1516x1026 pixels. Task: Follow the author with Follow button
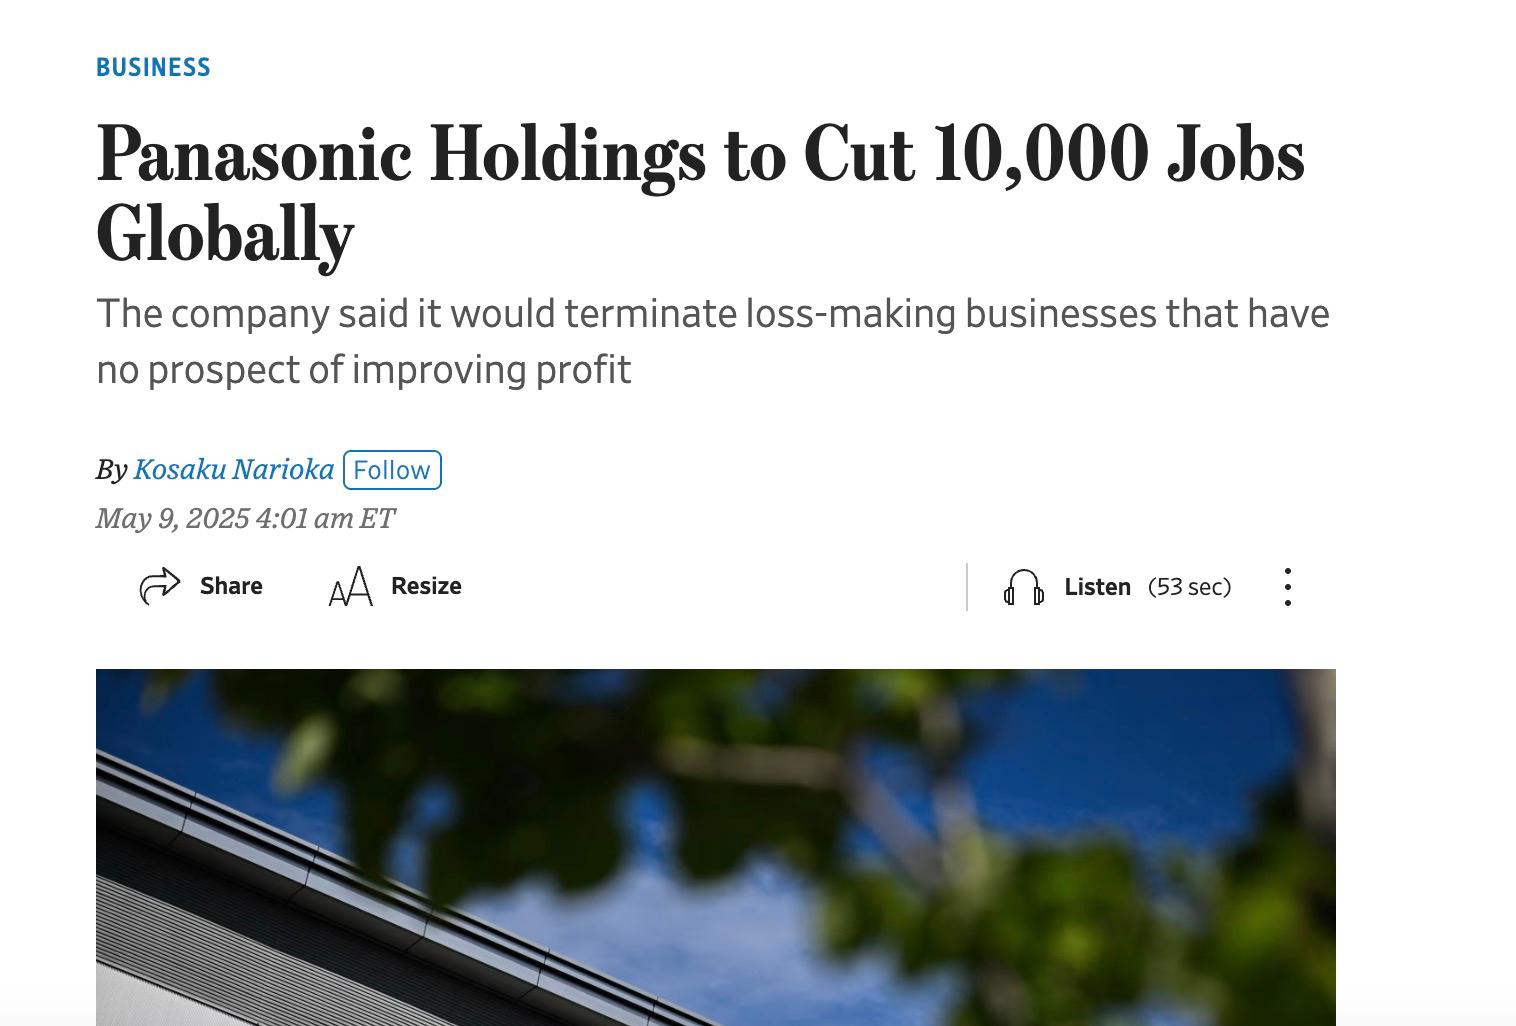[392, 470]
